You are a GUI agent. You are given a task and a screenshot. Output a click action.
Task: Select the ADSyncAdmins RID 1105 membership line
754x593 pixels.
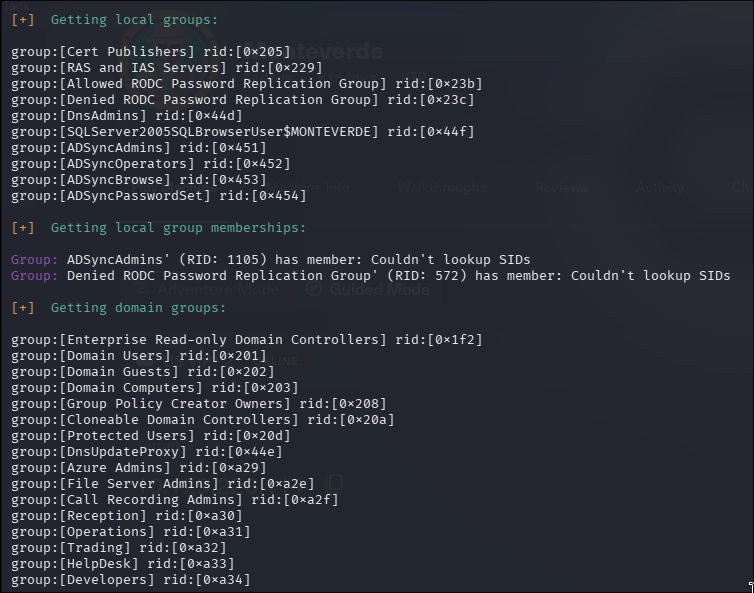tap(271, 260)
